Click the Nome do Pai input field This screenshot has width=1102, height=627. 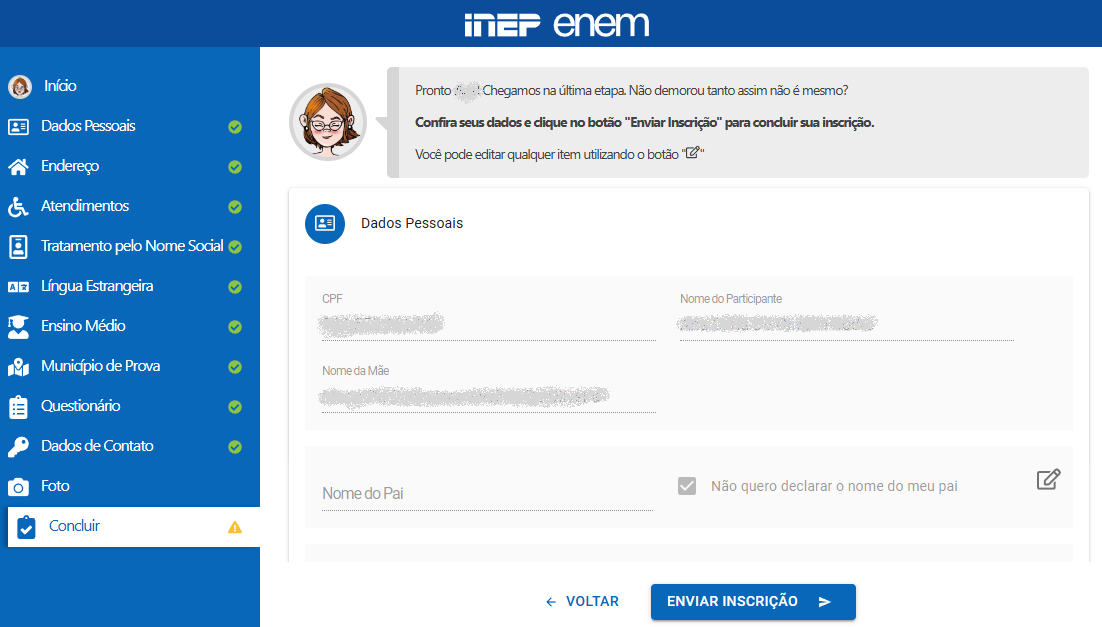(x=487, y=494)
